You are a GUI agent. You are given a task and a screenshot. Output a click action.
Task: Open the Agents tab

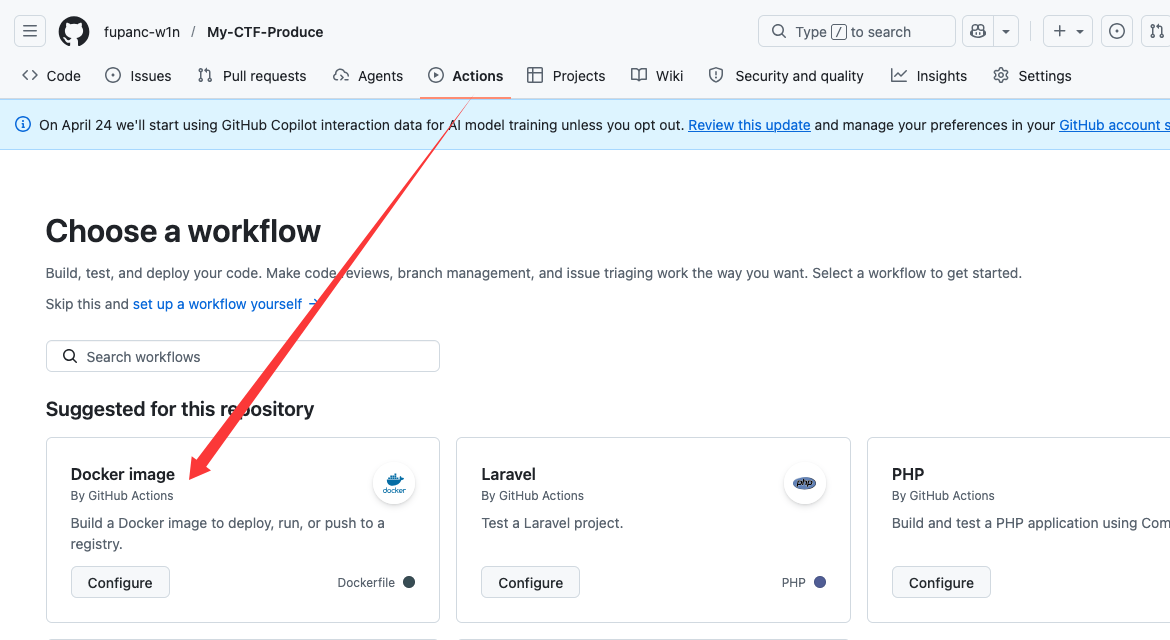tap(368, 75)
